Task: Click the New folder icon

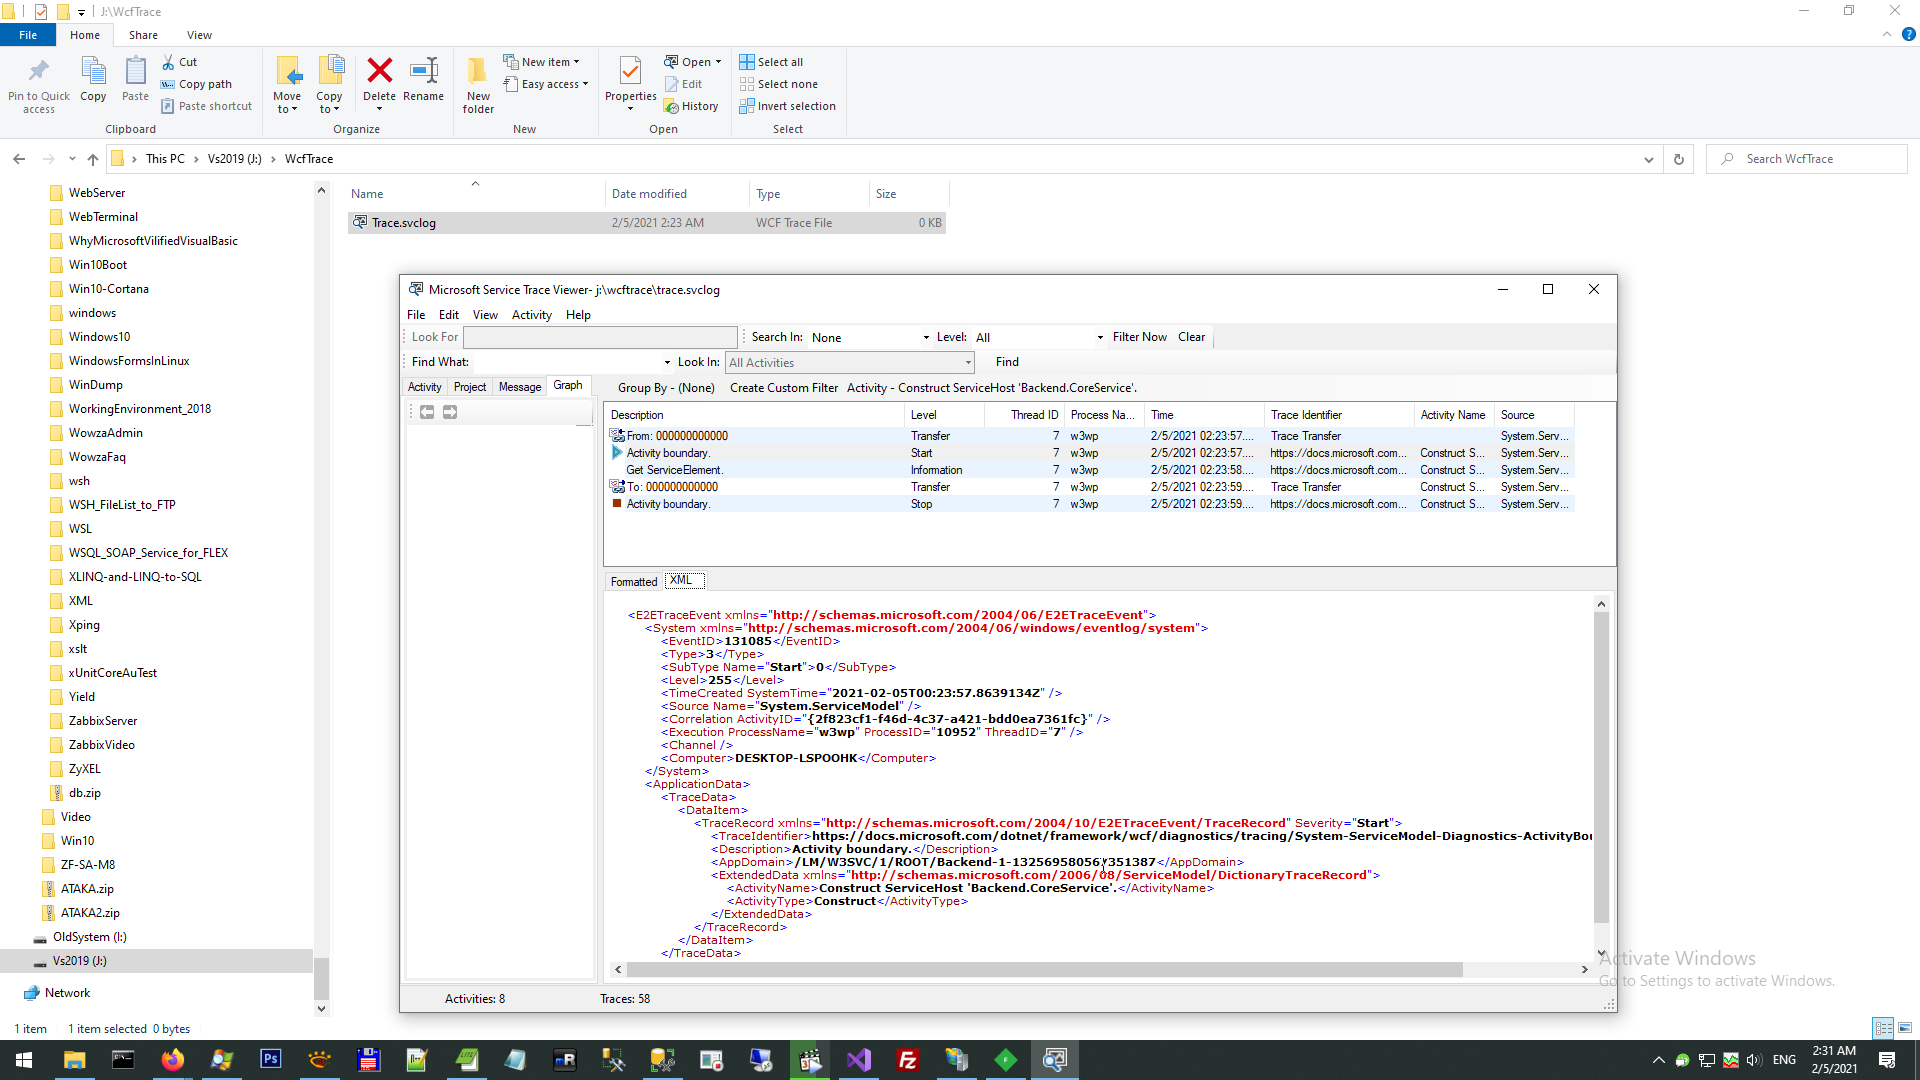Action: pos(478,72)
